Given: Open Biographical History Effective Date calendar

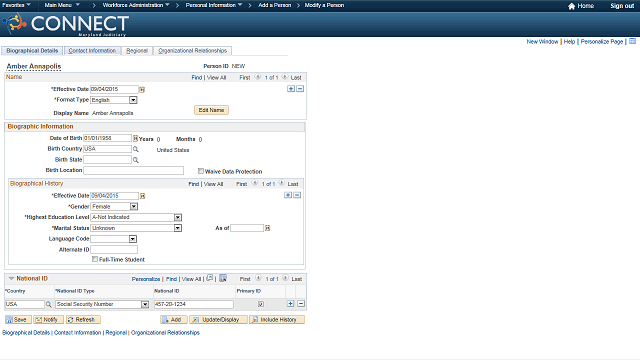Looking at the screenshot, I should click(x=142, y=196).
